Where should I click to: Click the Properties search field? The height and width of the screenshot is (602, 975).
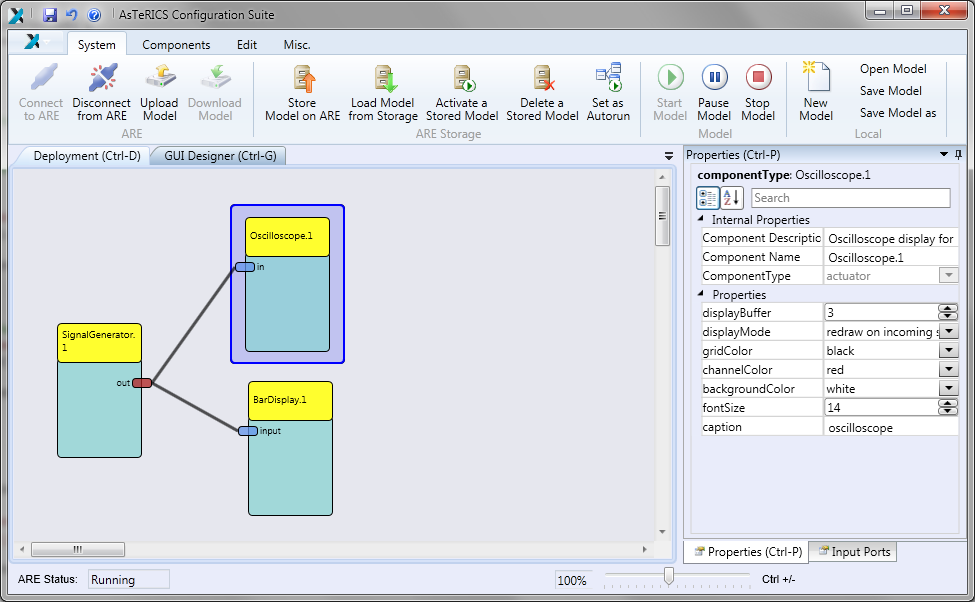850,198
